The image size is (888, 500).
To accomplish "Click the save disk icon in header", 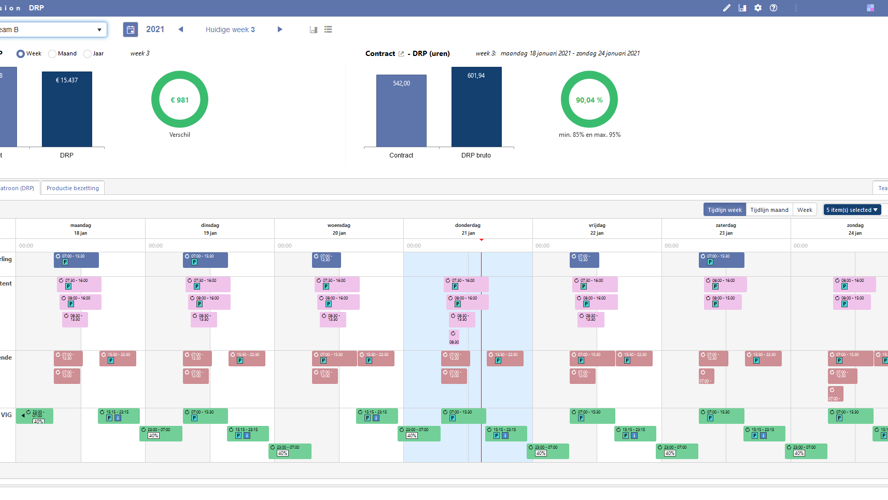I will [x=742, y=8].
